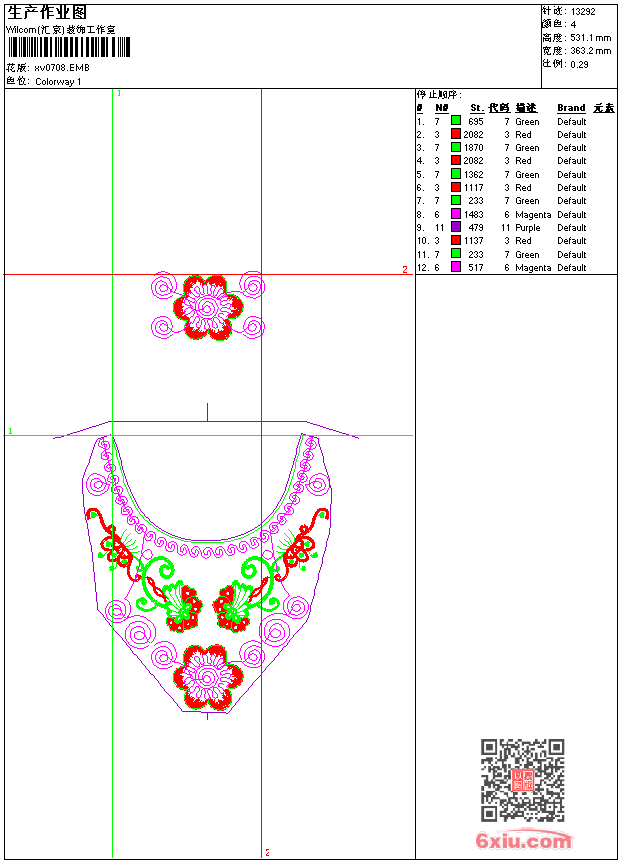
Task: Click 'Default' brand in Purple row
Action: pos(572,228)
